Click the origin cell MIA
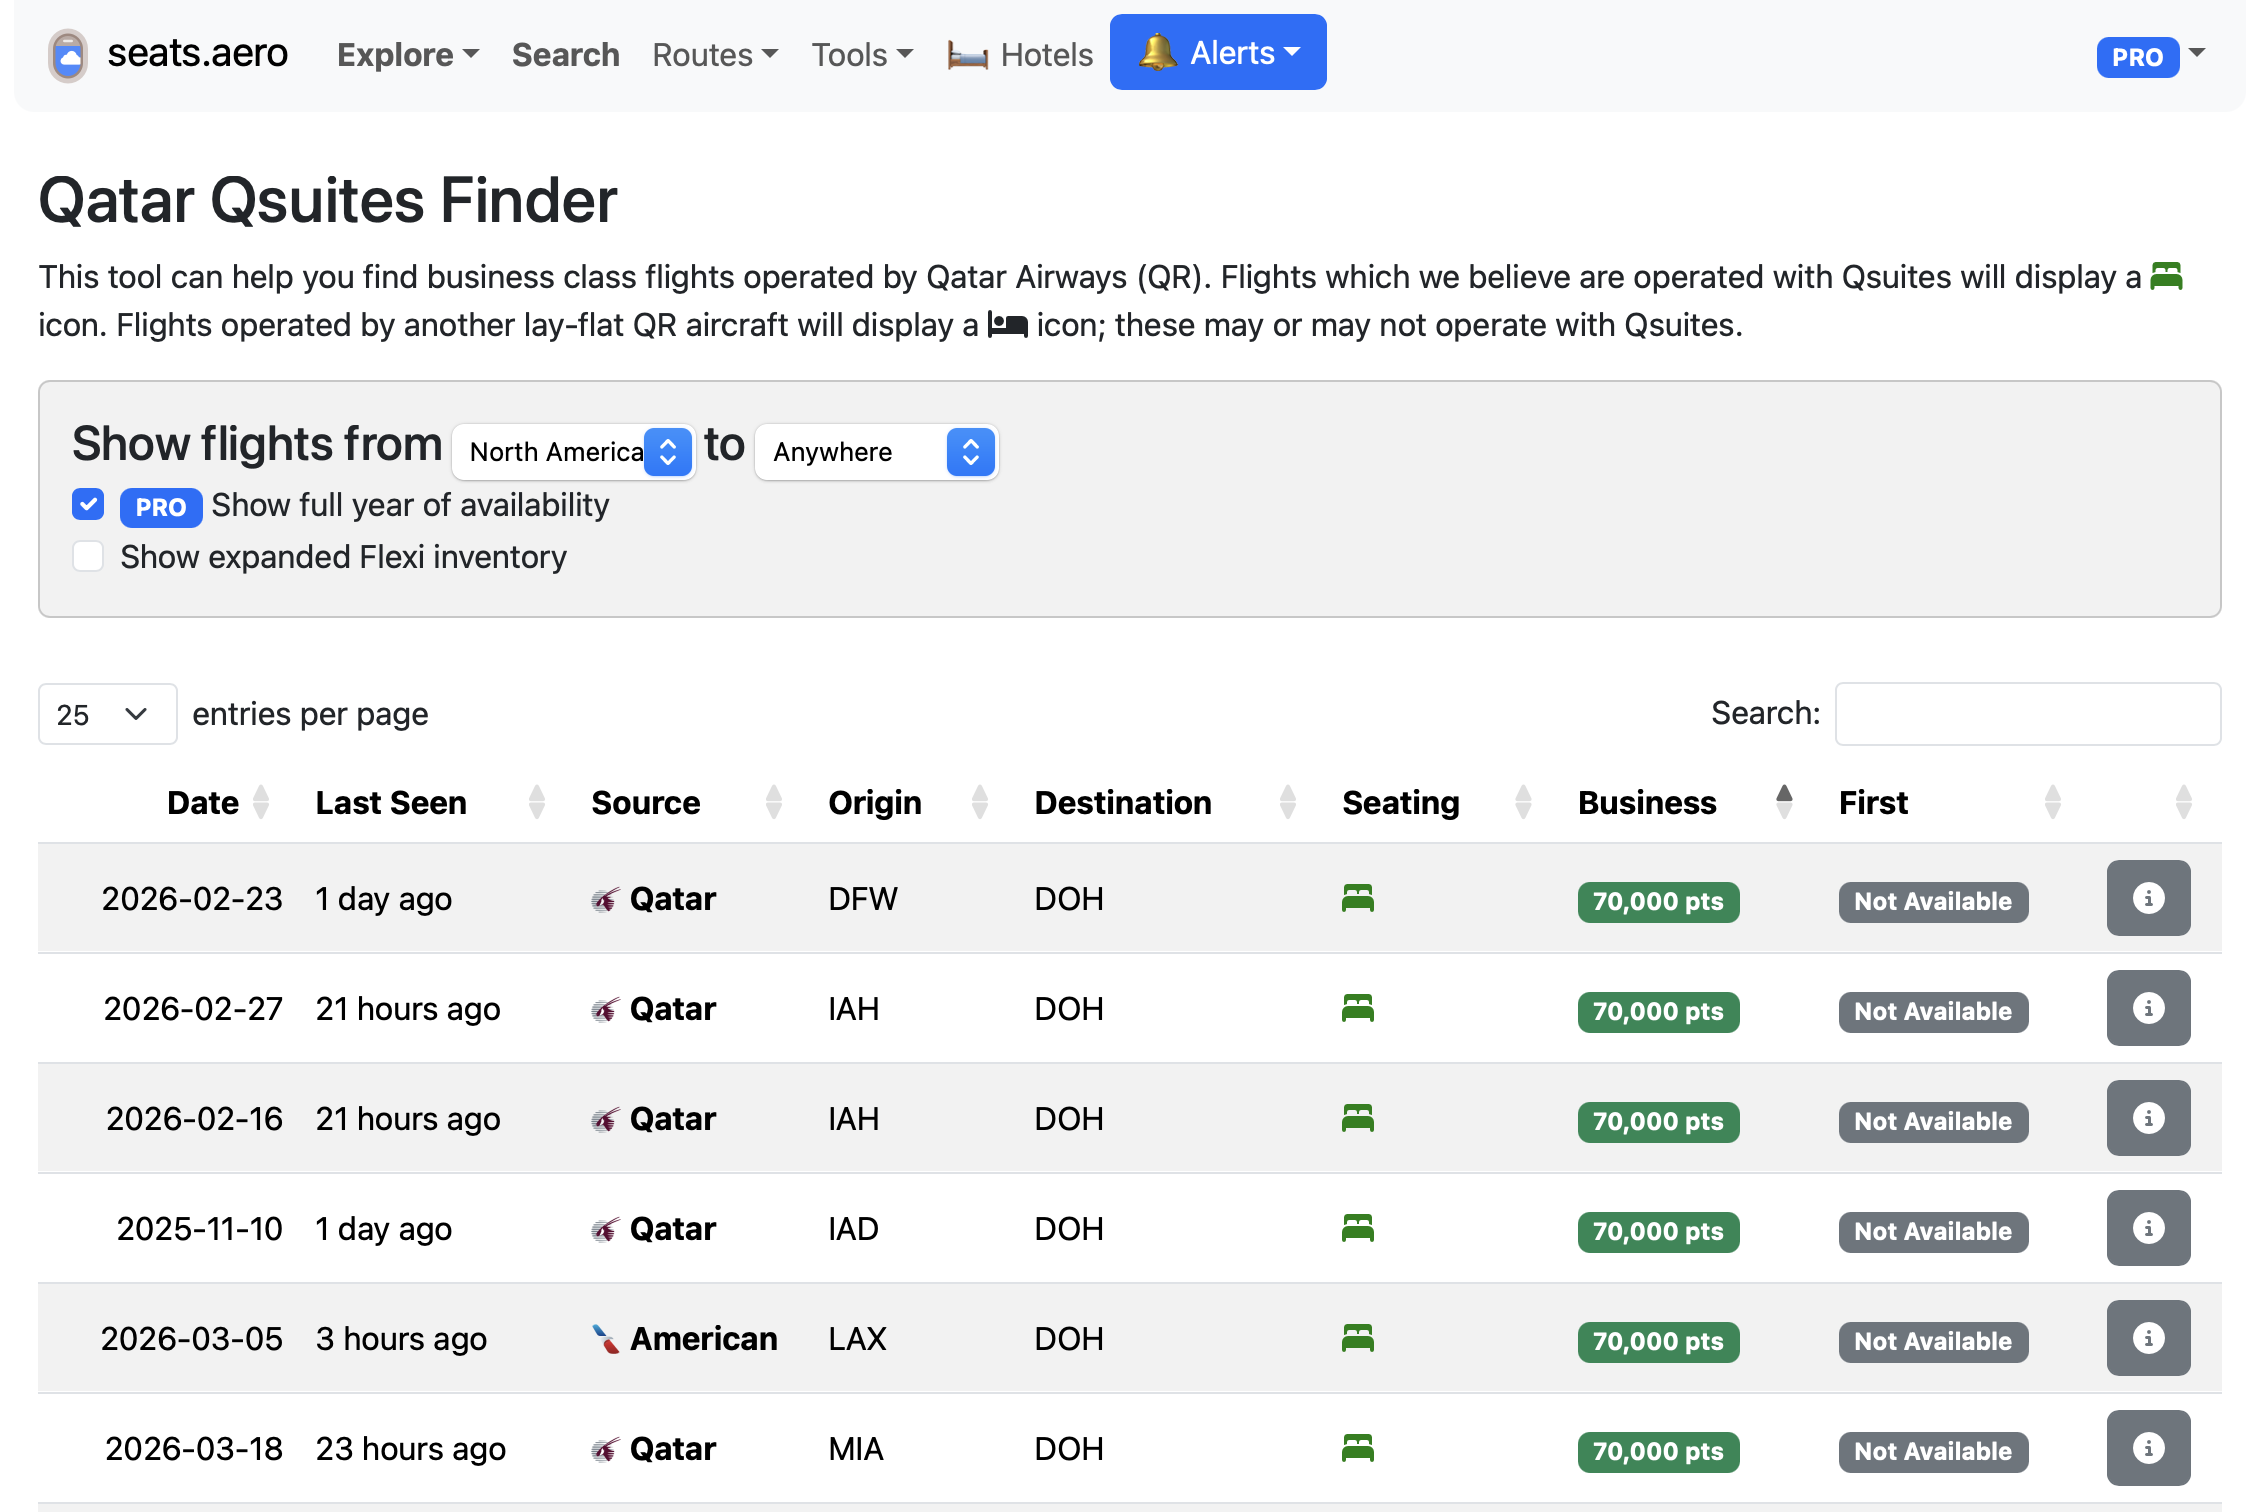 856,1448
